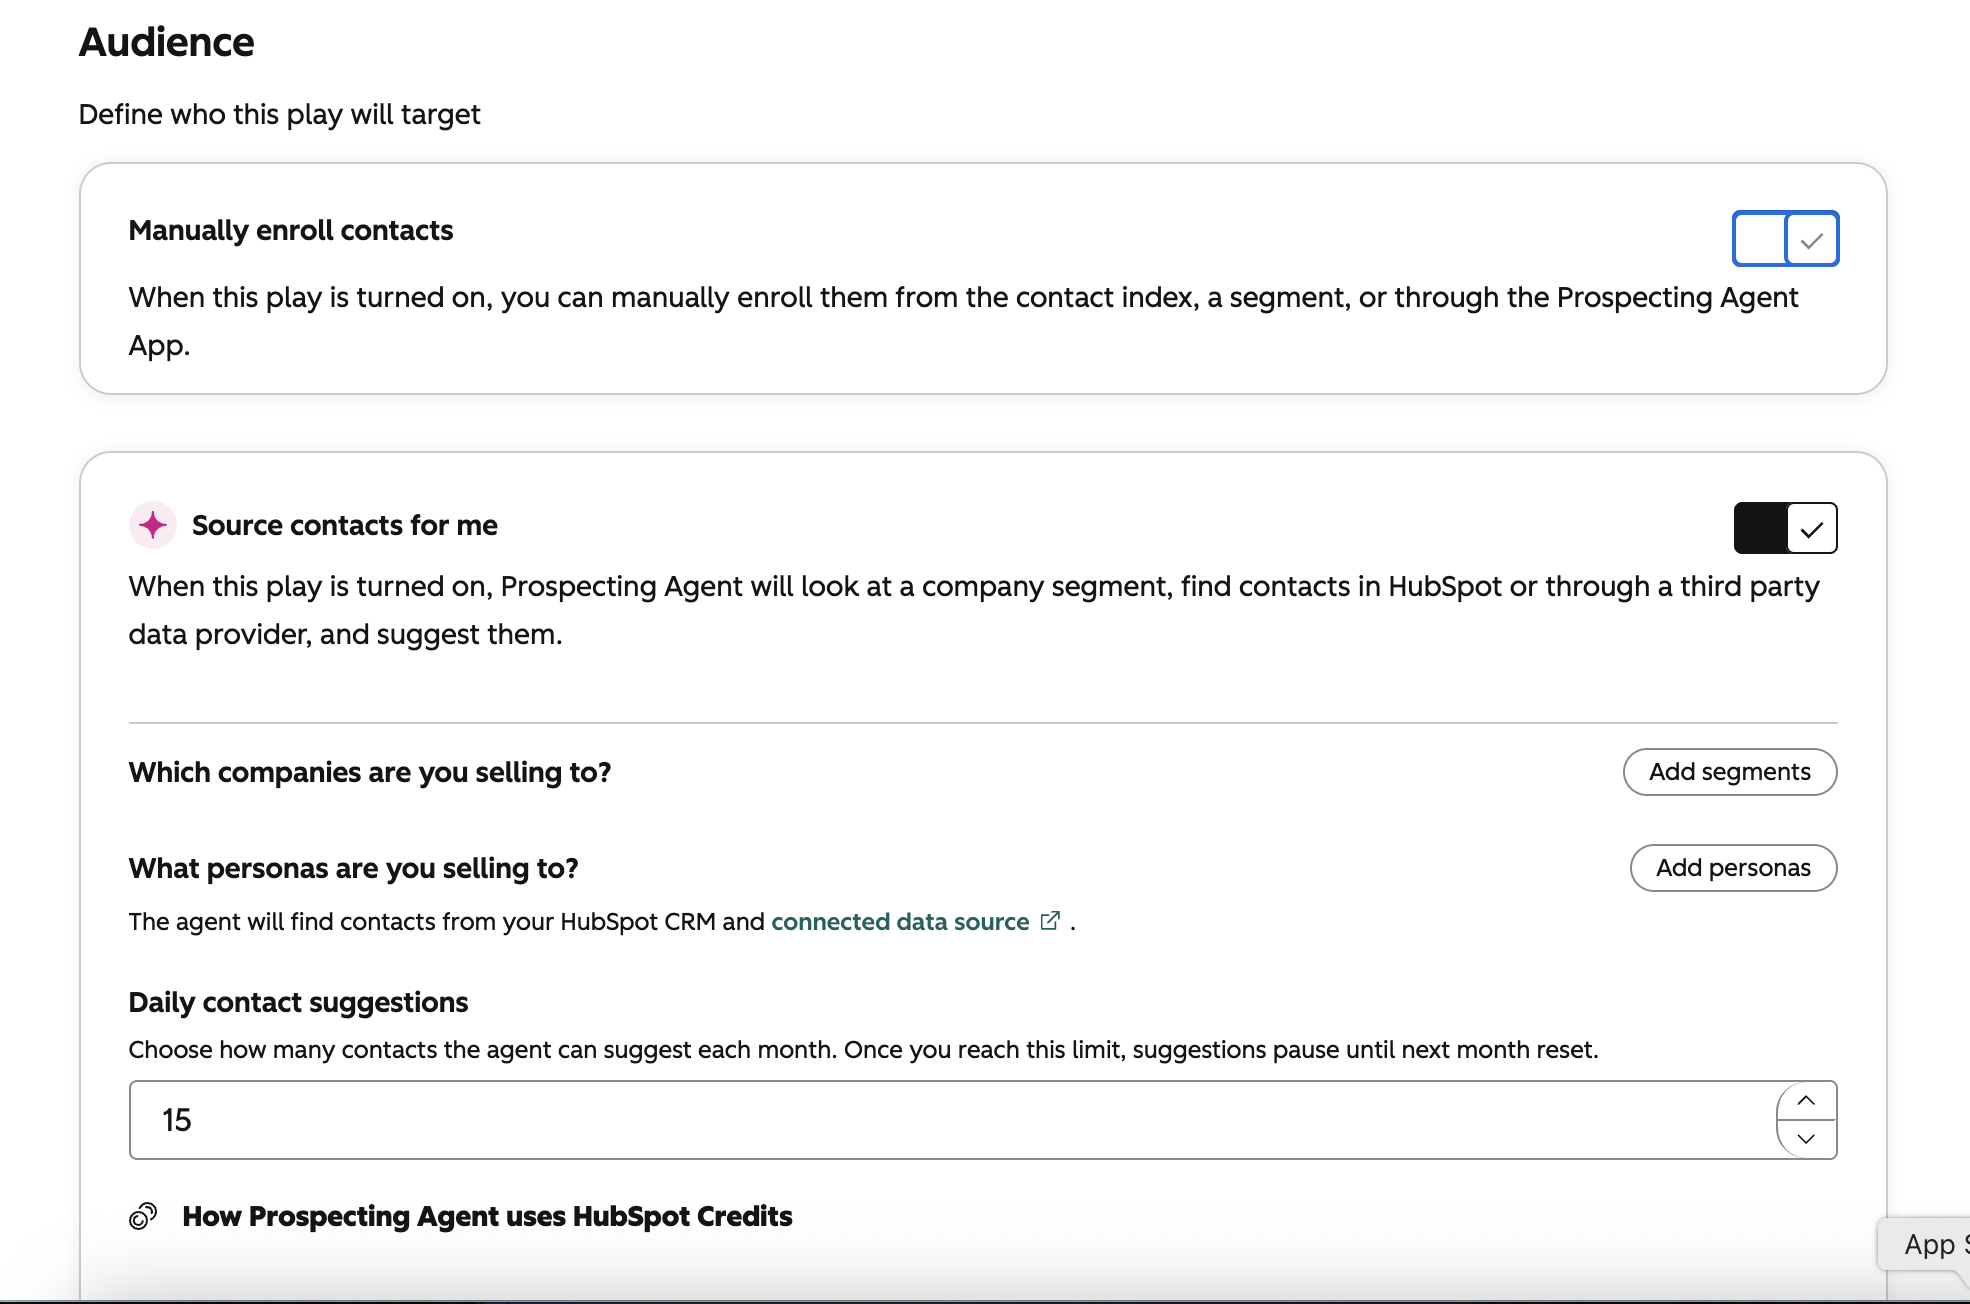The image size is (1970, 1304).
Task: Expand How Prospecting Agent uses HubSpot Credits
Action: click(487, 1216)
